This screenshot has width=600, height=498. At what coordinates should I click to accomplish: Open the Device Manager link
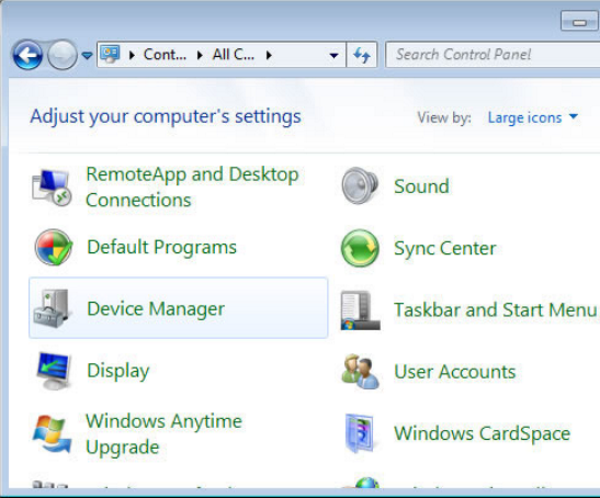[156, 309]
